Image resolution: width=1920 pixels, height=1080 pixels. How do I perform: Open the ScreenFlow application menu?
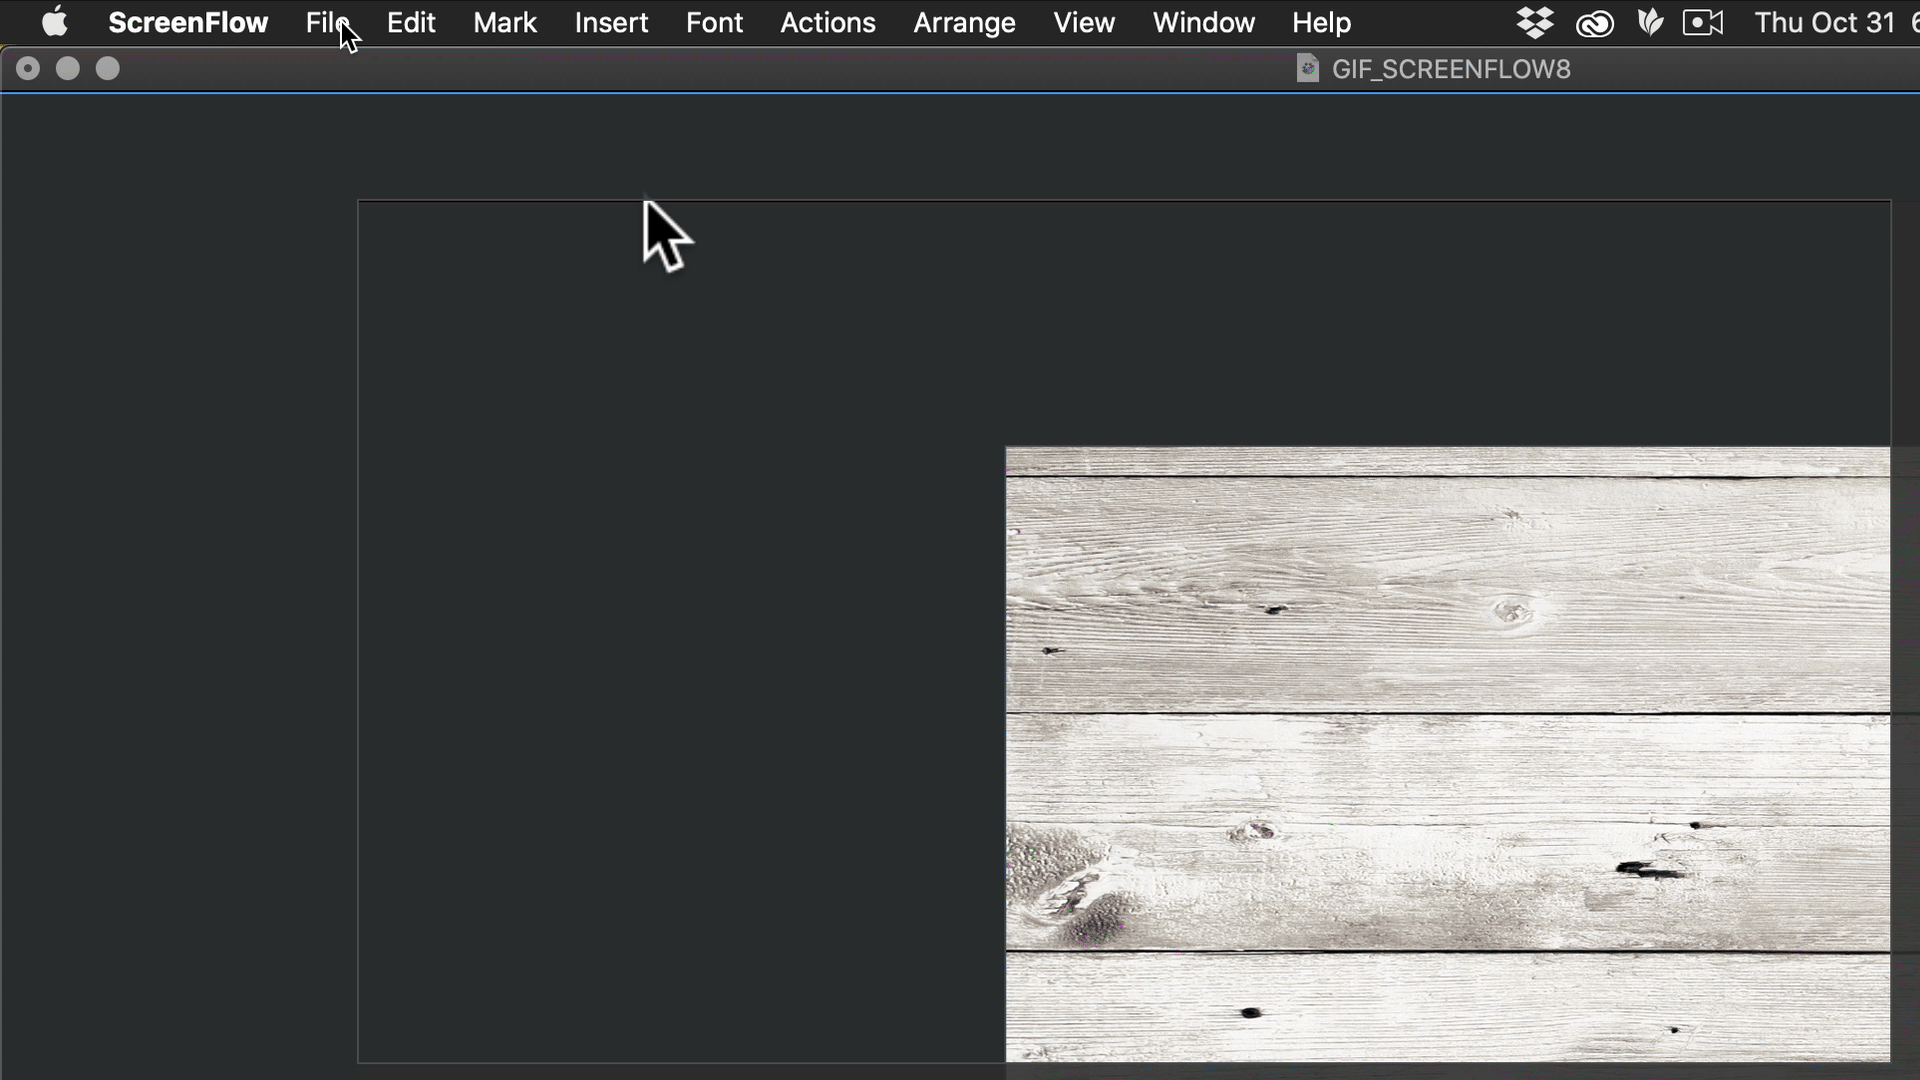pyautogui.click(x=188, y=22)
